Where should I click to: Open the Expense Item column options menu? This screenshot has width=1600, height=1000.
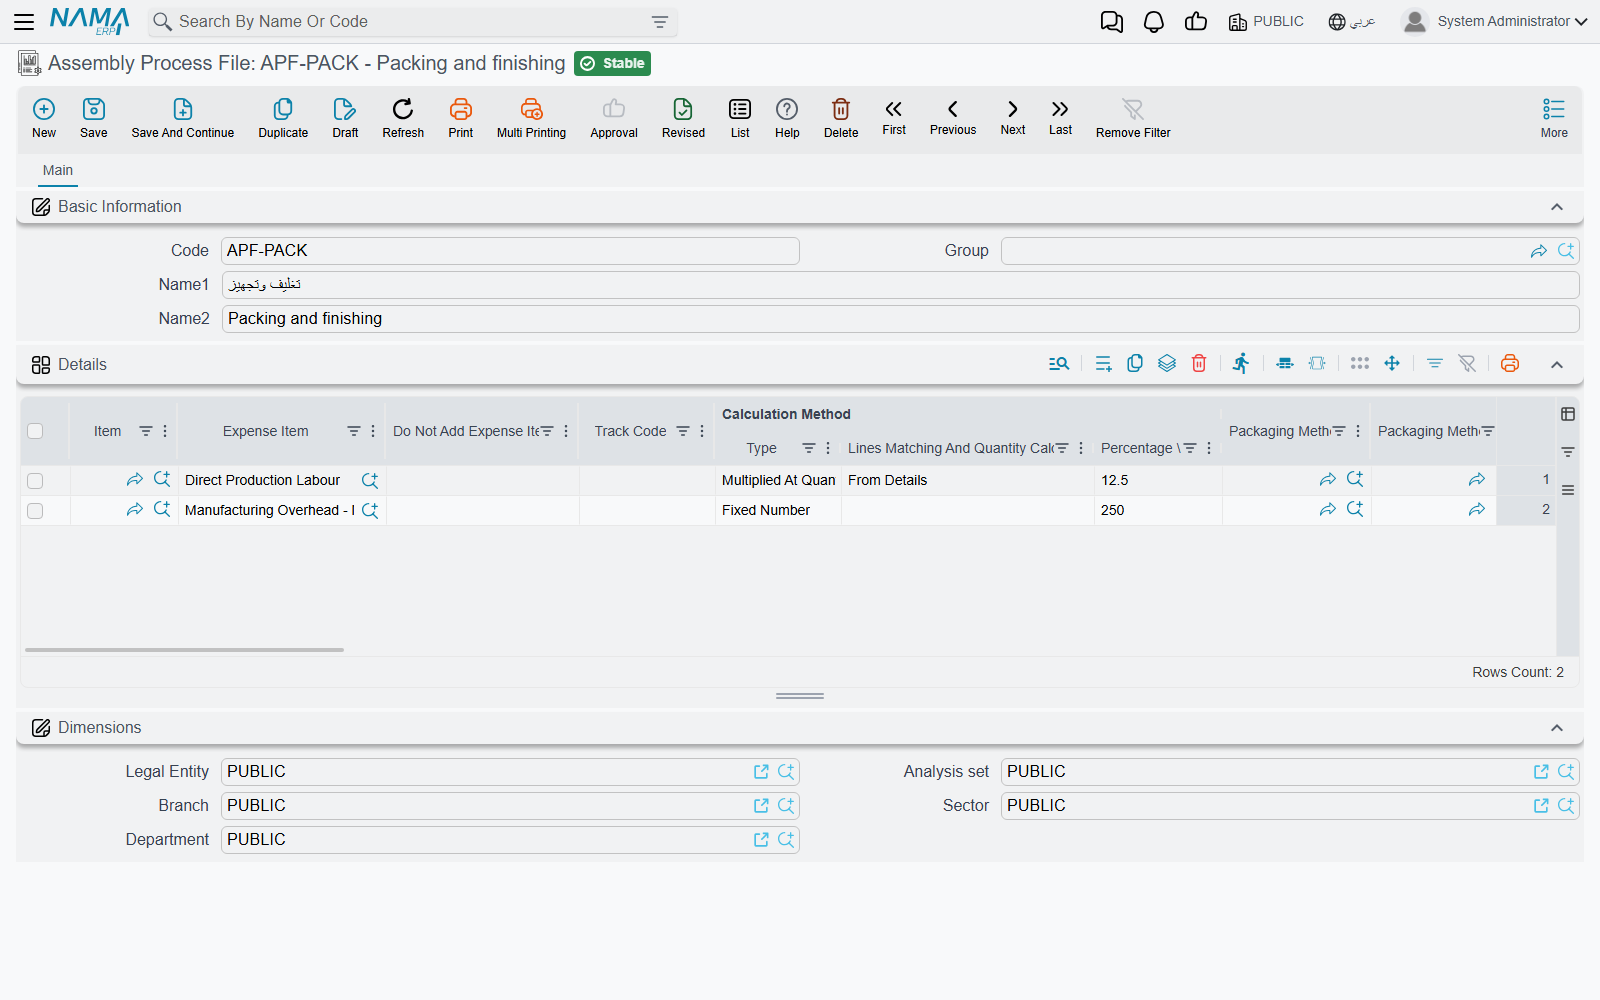point(373,431)
